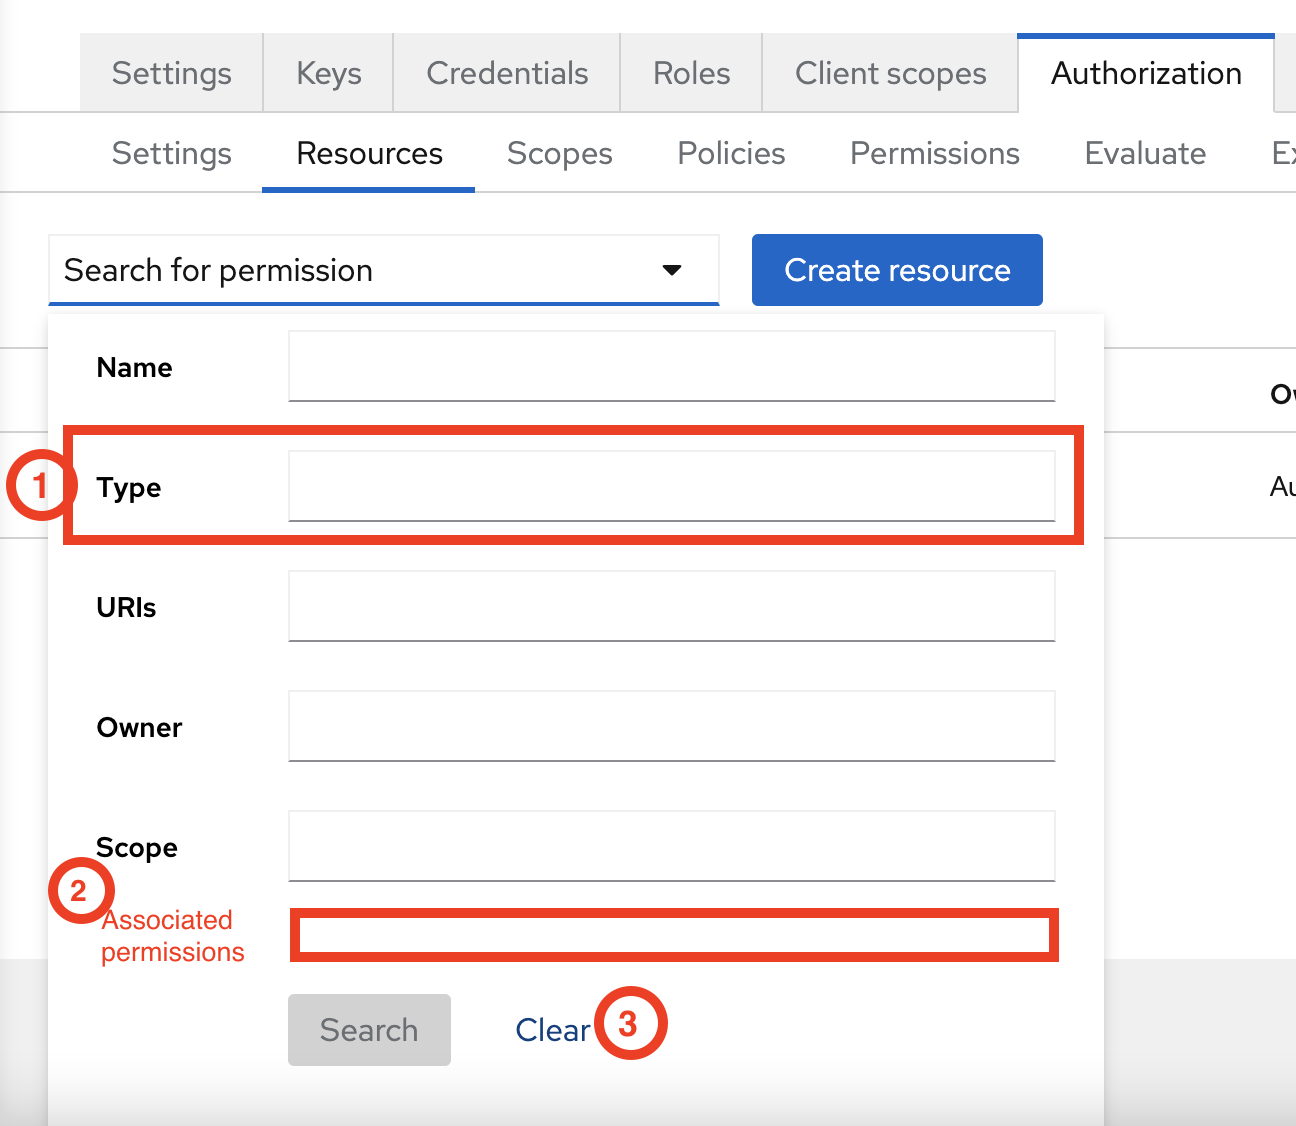Click inside the Name filter field
This screenshot has height=1126, width=1296.
point(671,366)
